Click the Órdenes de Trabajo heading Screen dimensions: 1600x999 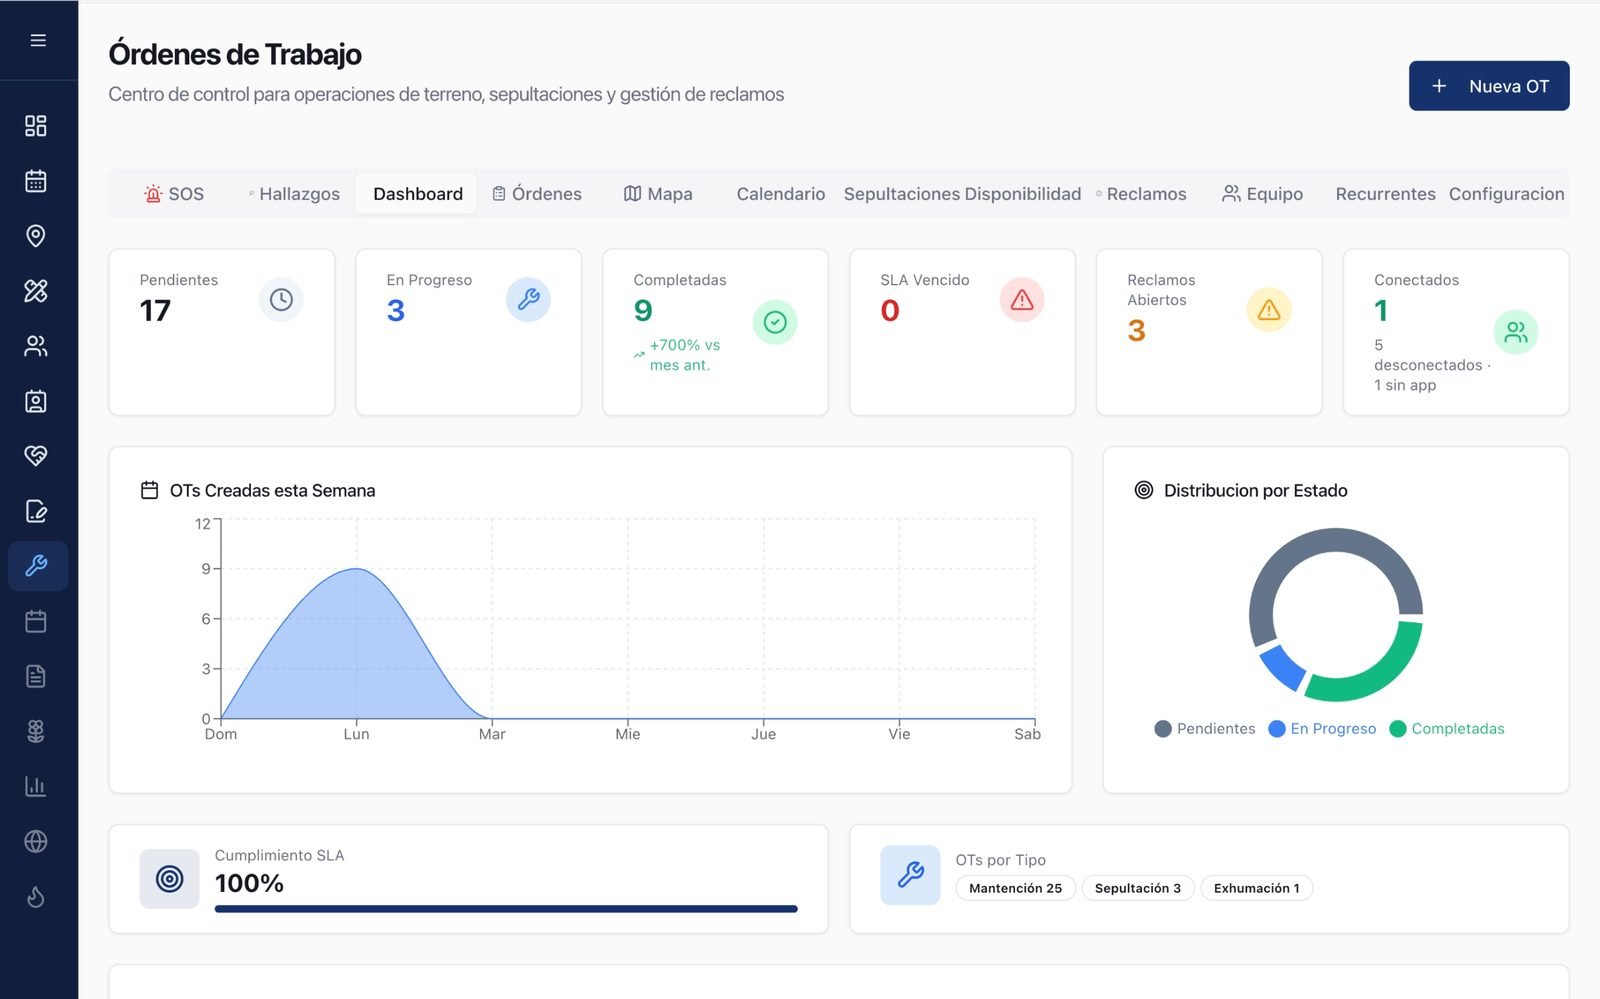[x=235, y=54]
